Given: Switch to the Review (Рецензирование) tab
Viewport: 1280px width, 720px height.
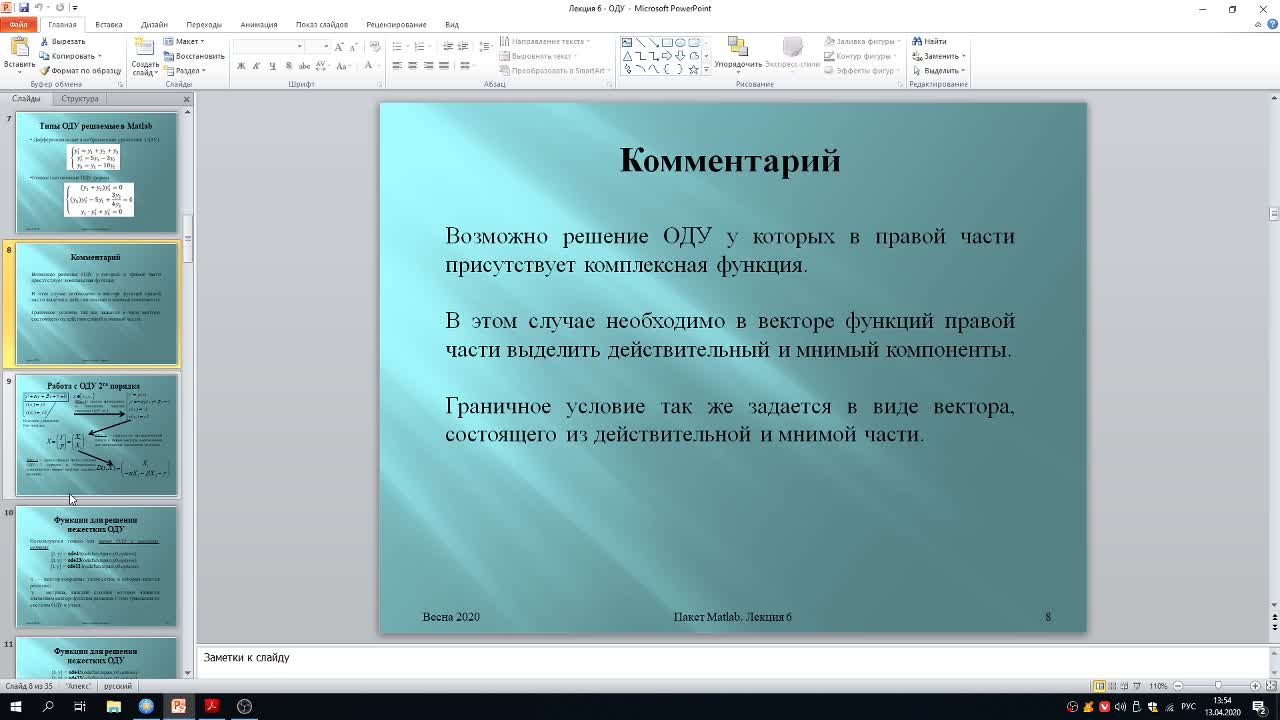Looking at the screenshot, I should [396, 24].
